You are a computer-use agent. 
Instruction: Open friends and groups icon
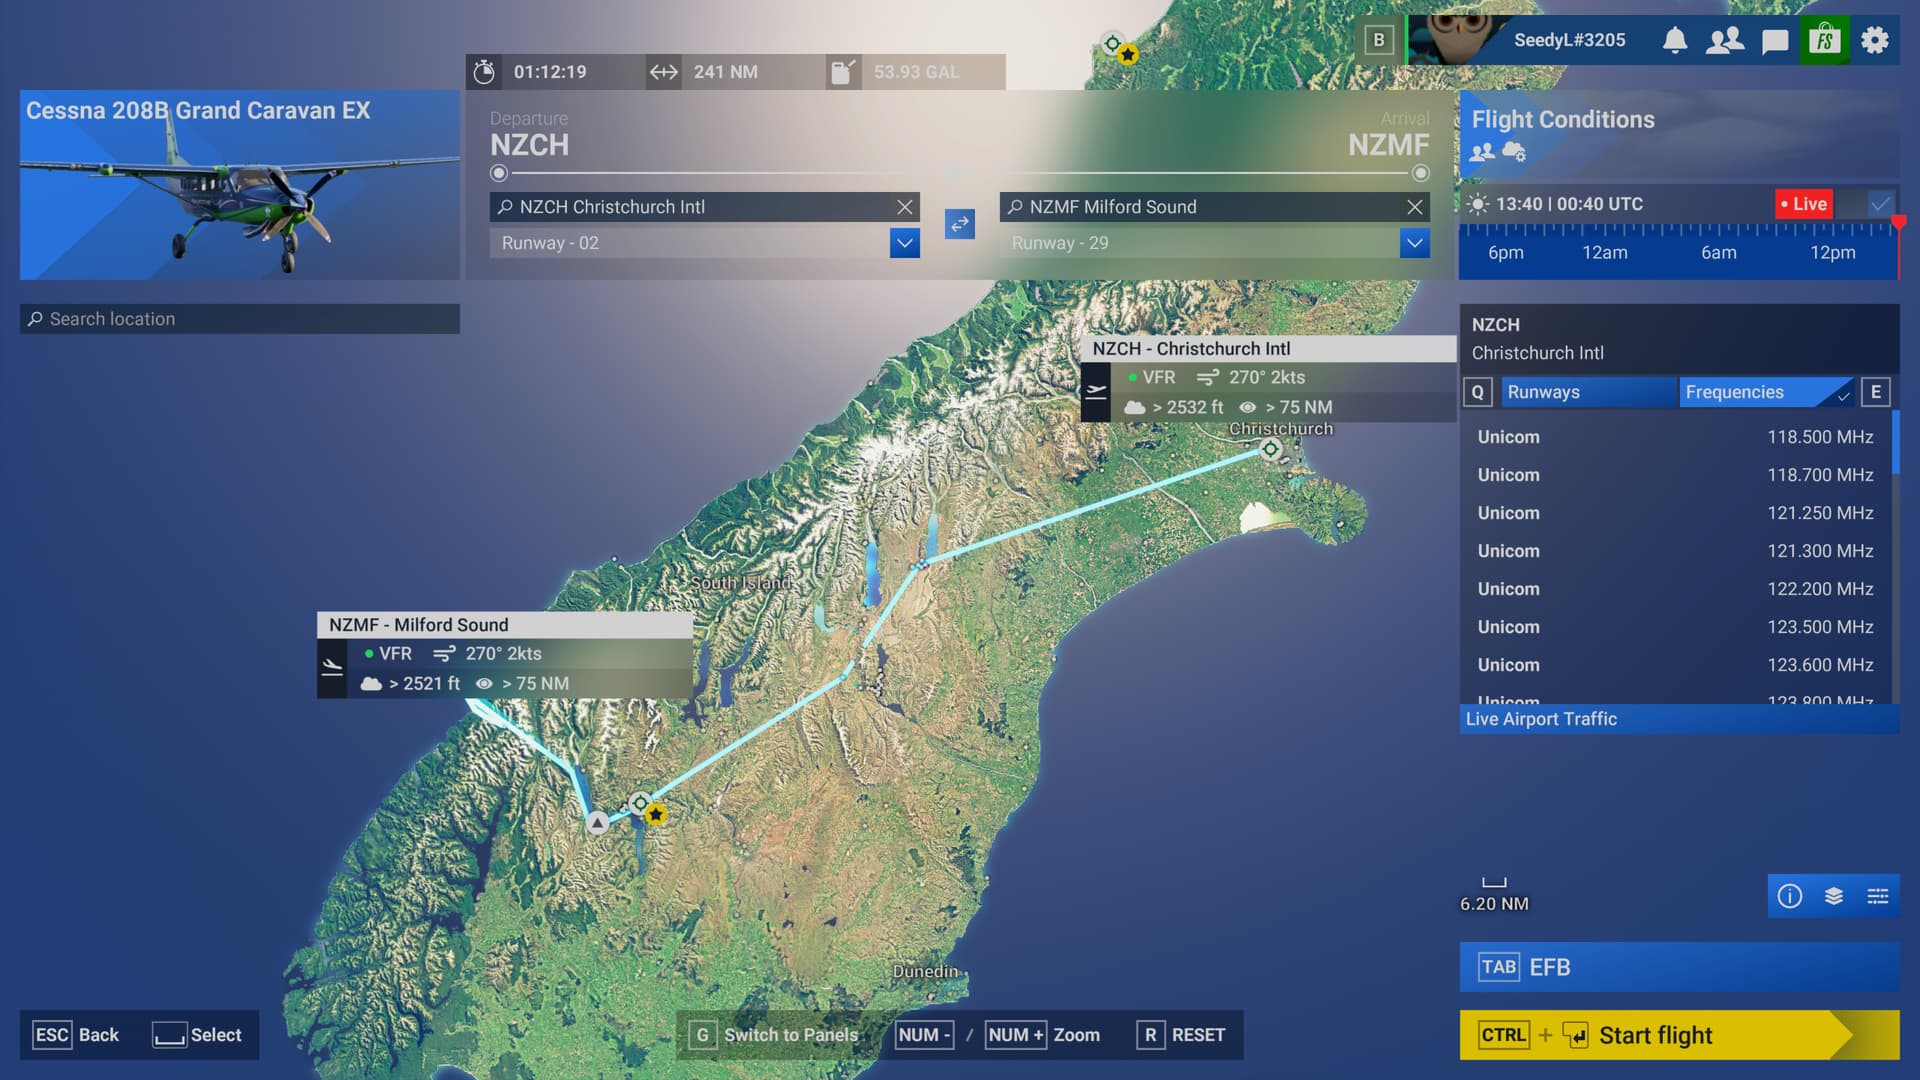[1725, 40]
